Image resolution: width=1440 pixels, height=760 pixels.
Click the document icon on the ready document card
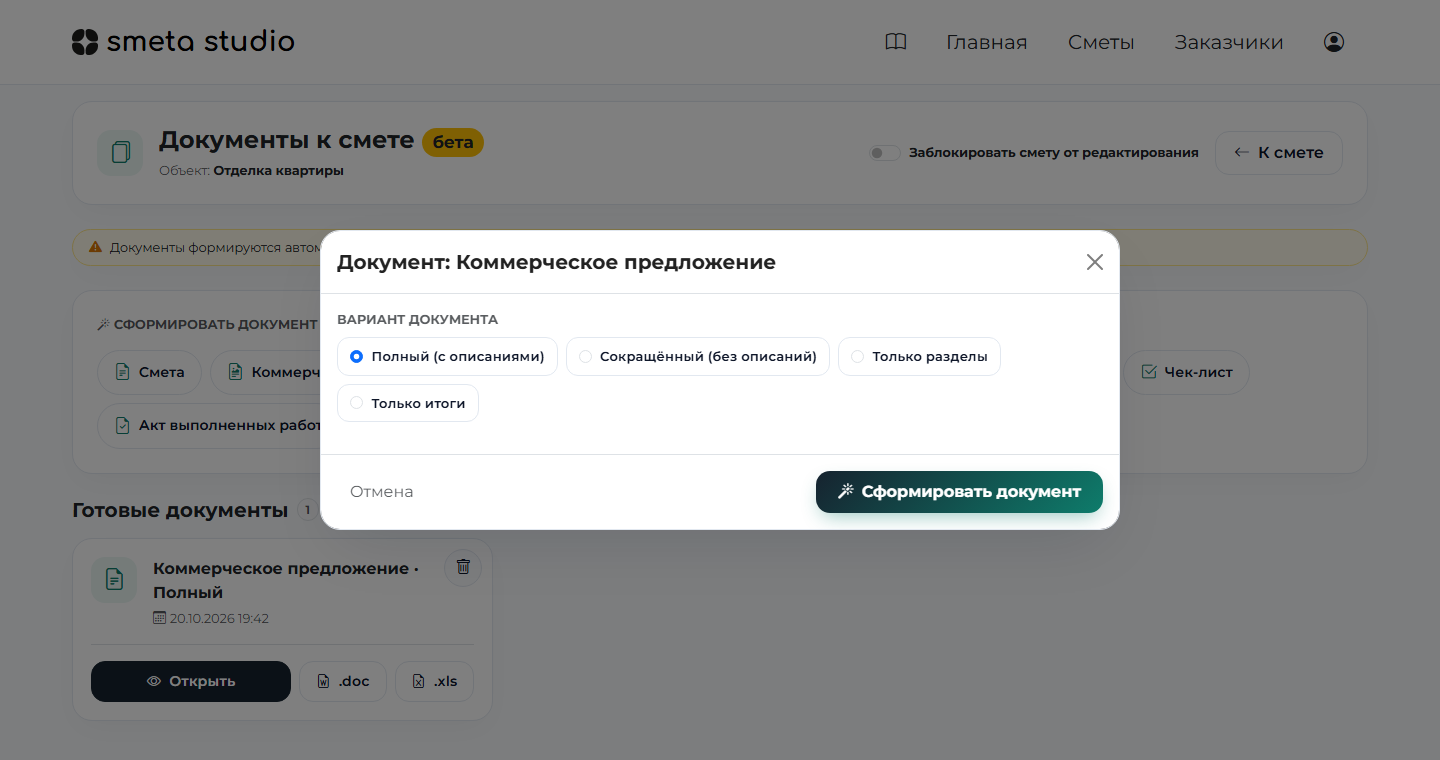(114, 579)
